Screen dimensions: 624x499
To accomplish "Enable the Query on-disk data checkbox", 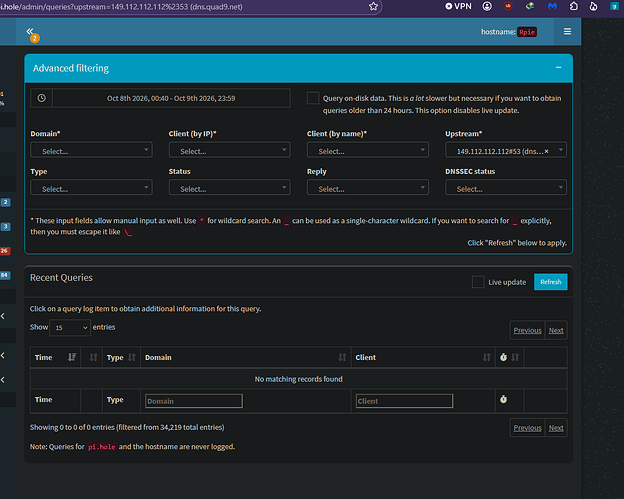I will [313, 98].
